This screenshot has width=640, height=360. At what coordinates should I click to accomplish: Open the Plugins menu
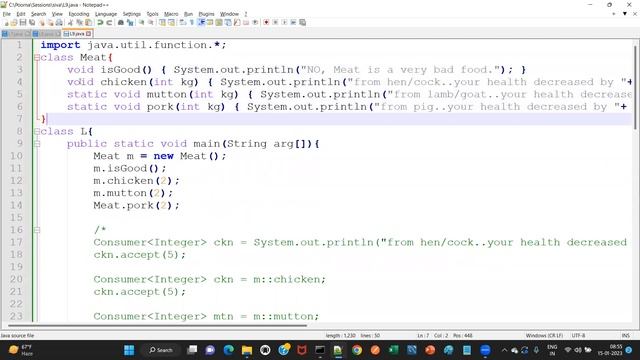coord(206,14)
